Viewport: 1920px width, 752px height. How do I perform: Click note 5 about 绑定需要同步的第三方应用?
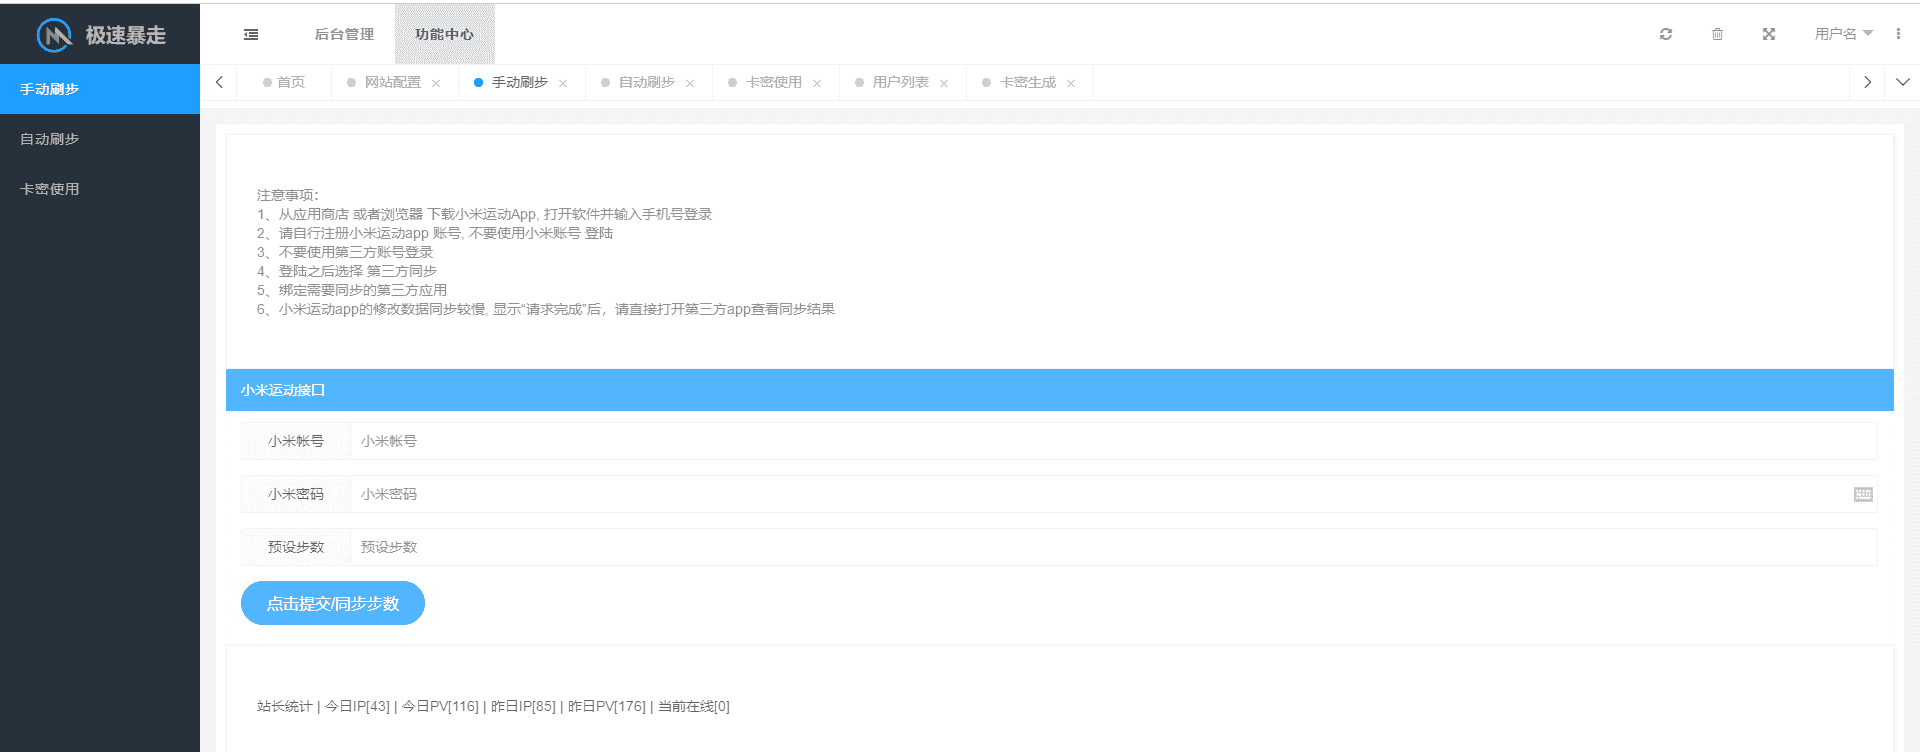click(352, 290)
